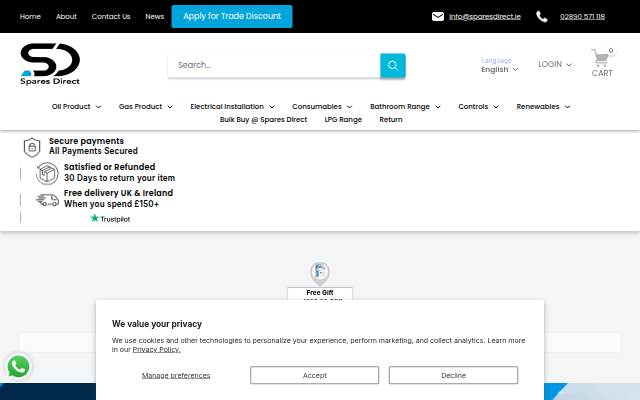Click the Satisfied or Refunded text
The height and width of the screenshot is (400, 640).
[109, 167]
